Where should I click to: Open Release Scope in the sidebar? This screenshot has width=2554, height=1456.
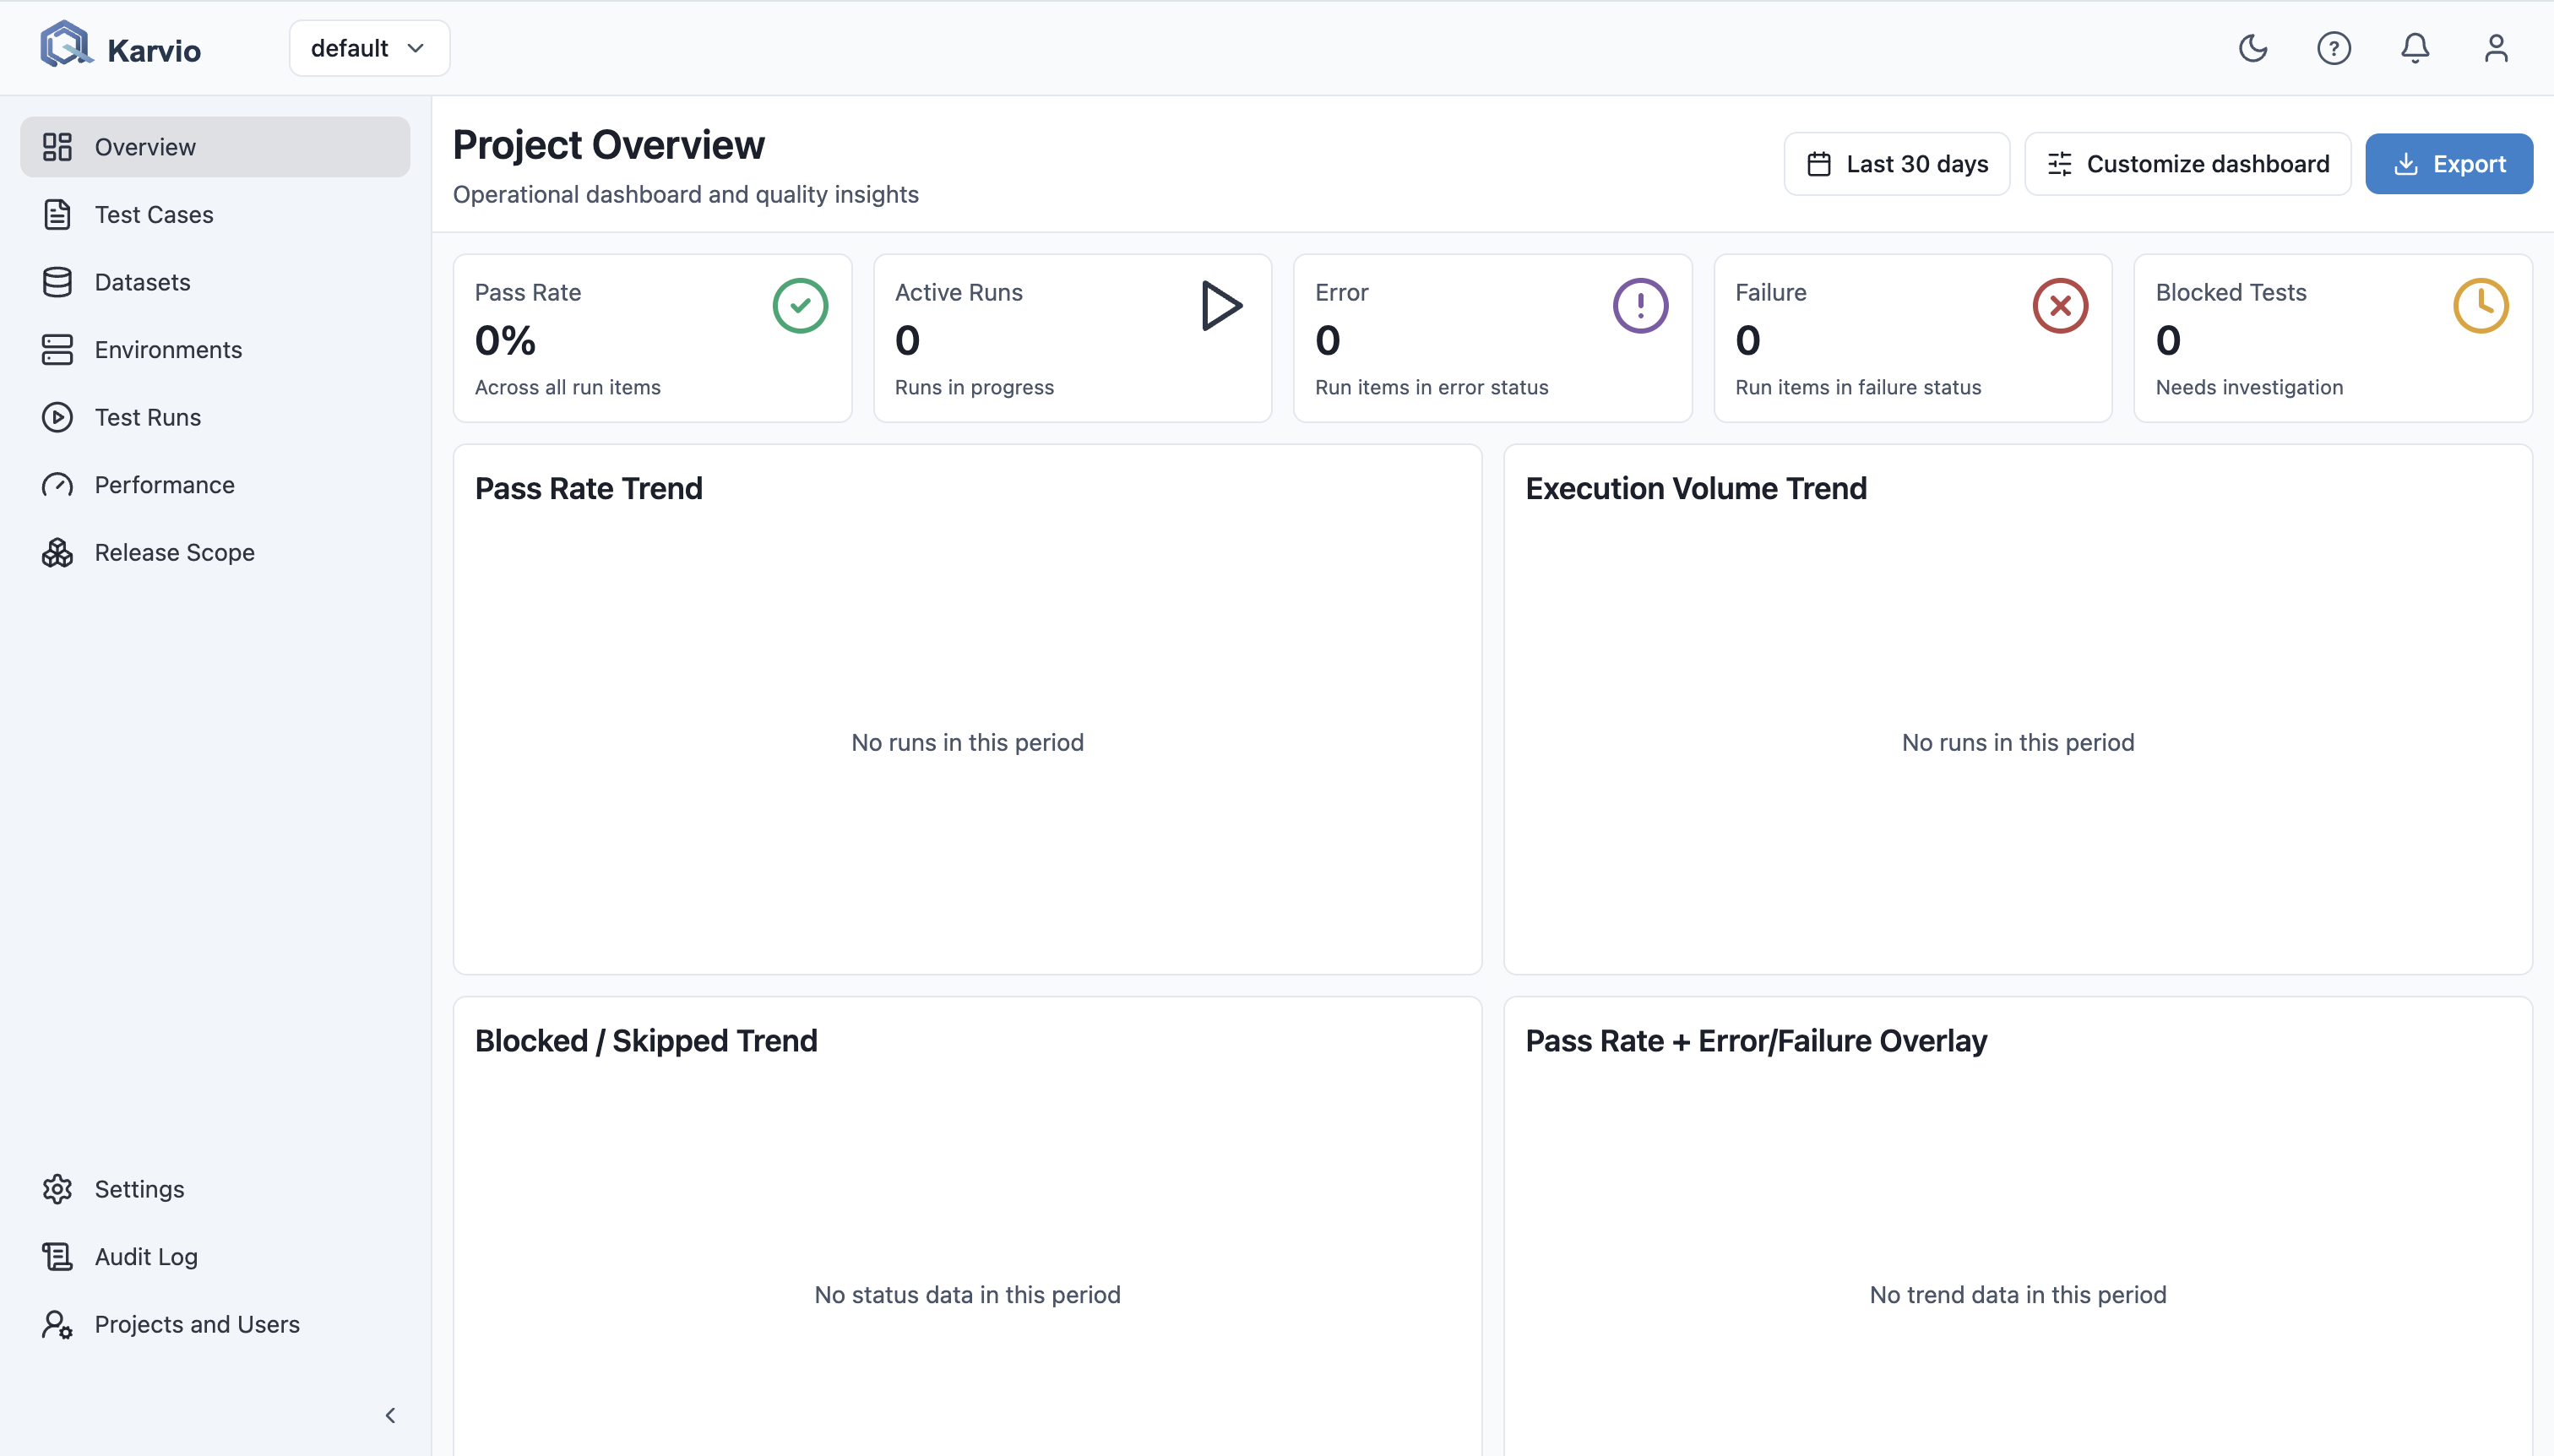point(215,552)
